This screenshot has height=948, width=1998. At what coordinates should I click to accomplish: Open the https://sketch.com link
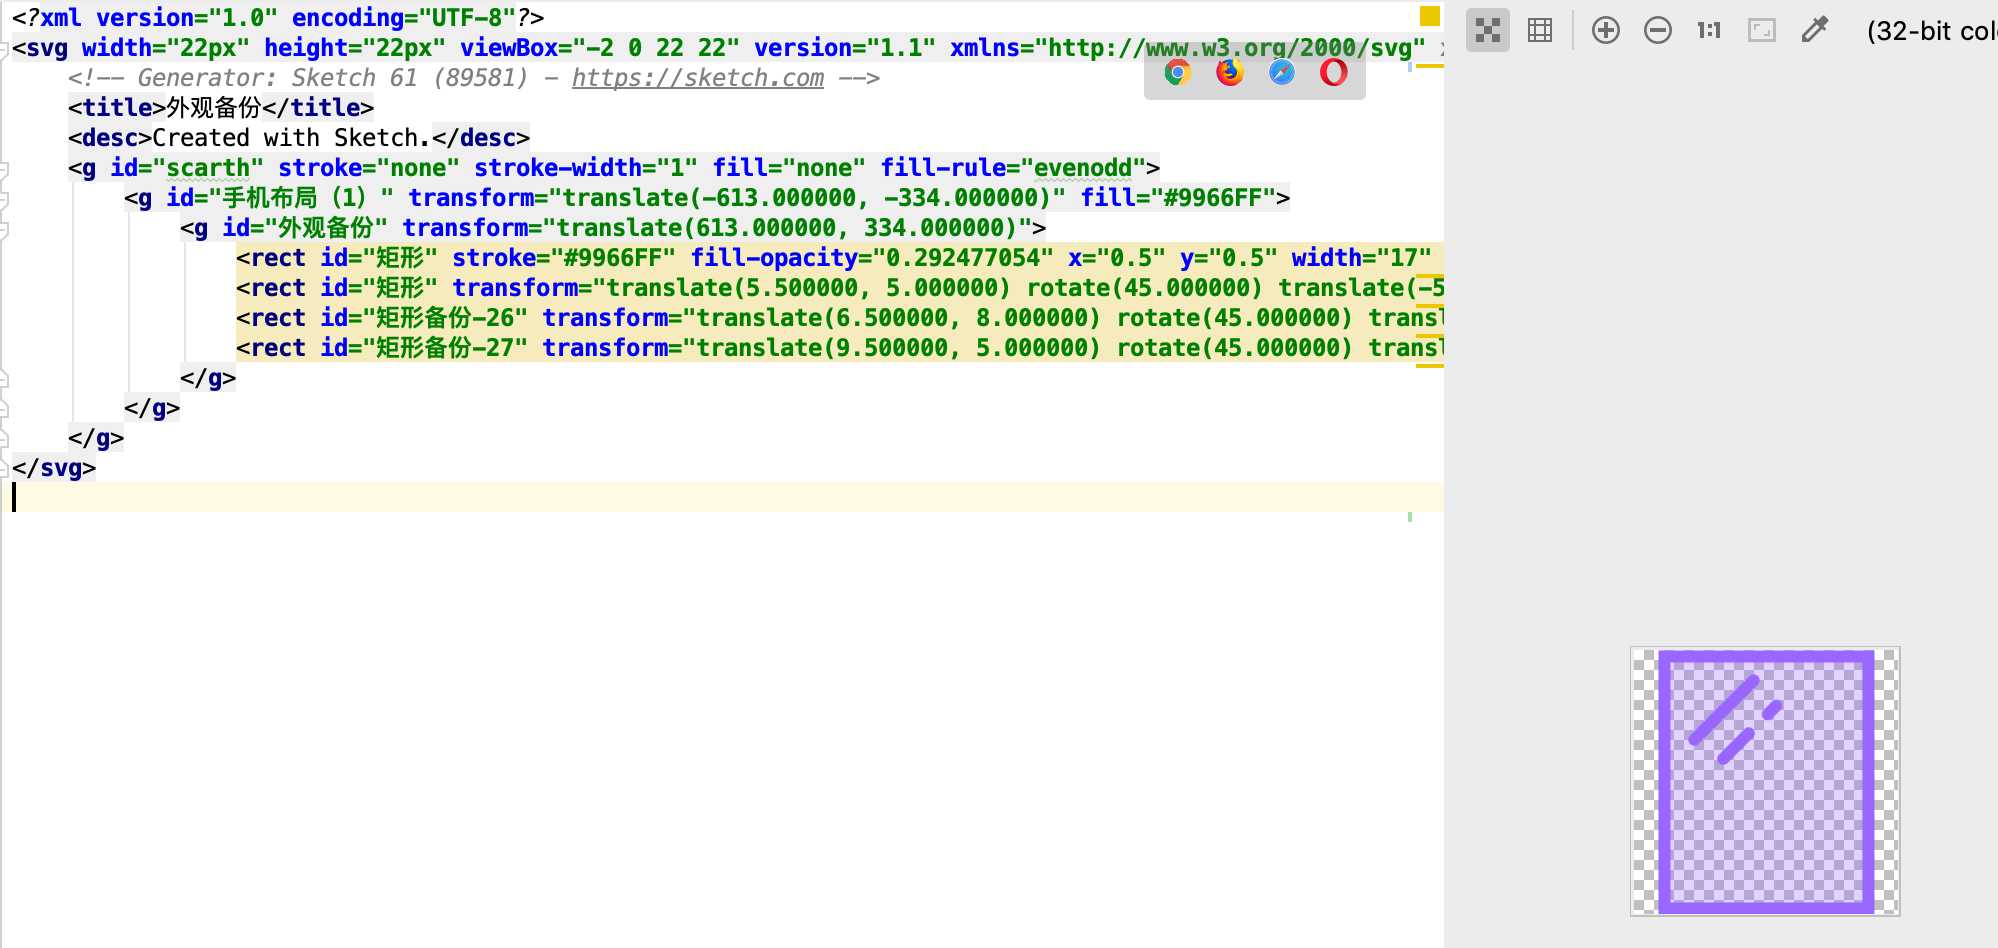pos(698,78)
